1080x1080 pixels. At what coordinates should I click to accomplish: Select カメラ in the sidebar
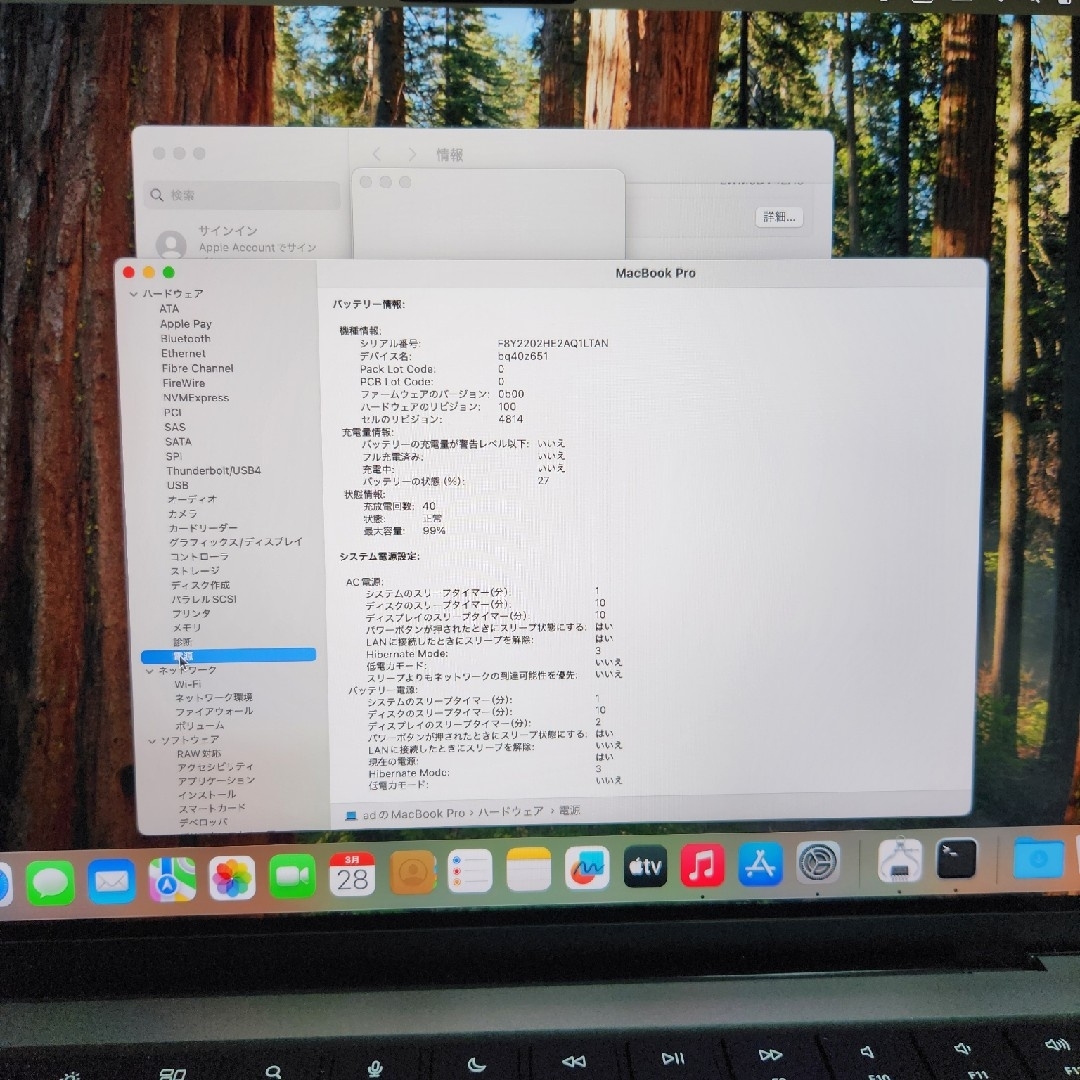[x=183, y=513]
